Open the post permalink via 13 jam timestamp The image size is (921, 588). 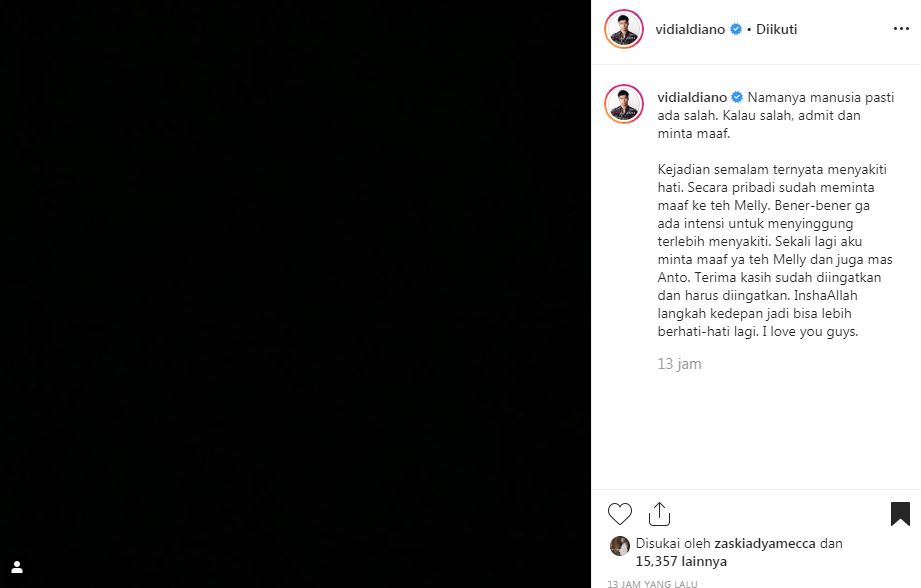pyautogui.click(x=679, y=364)
